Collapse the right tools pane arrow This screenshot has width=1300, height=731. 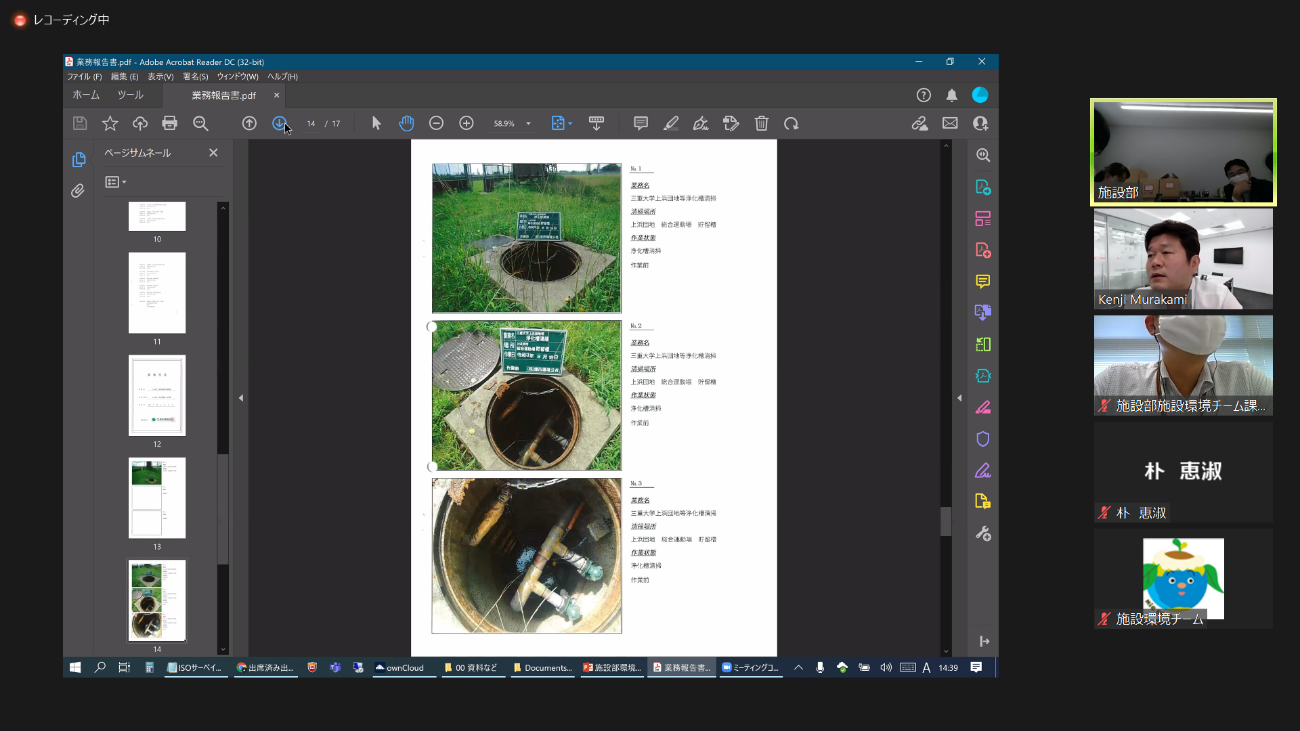[x=959, y=398]
